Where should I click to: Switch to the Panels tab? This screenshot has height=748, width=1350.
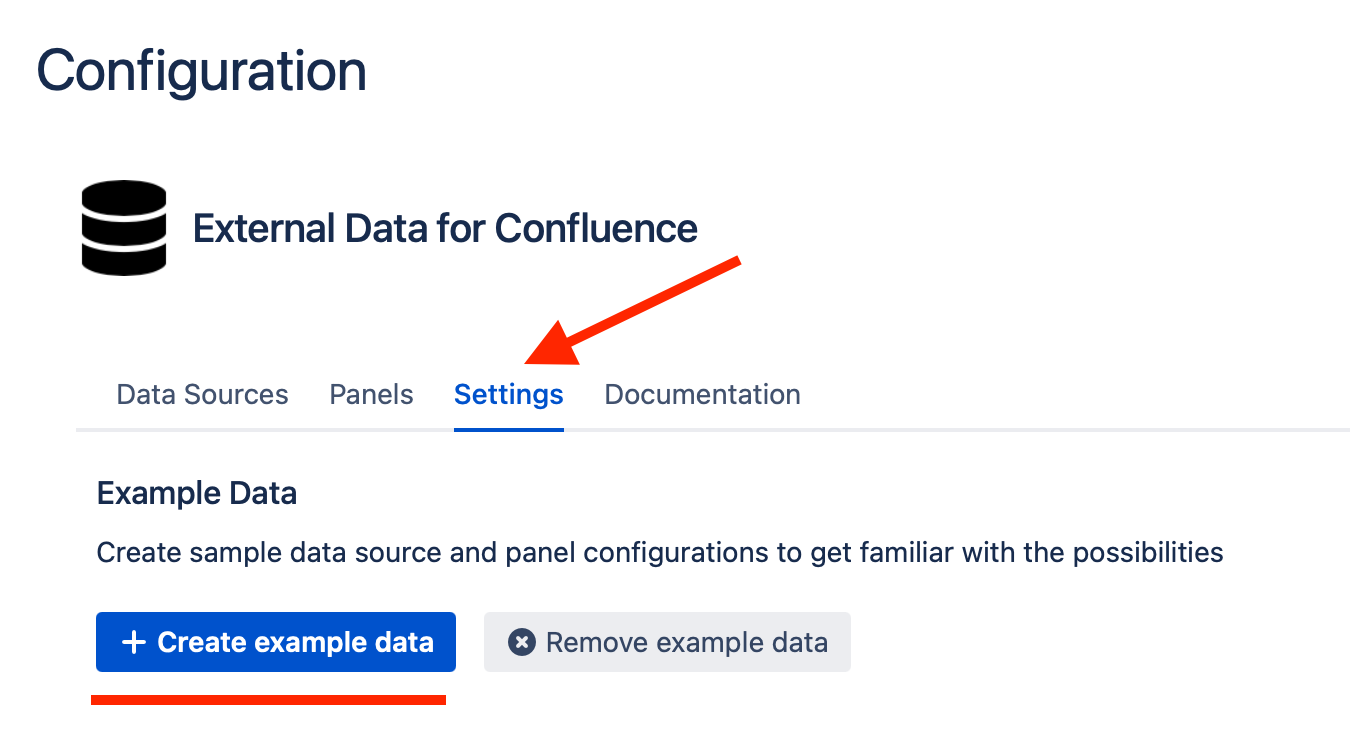(371, 395)
